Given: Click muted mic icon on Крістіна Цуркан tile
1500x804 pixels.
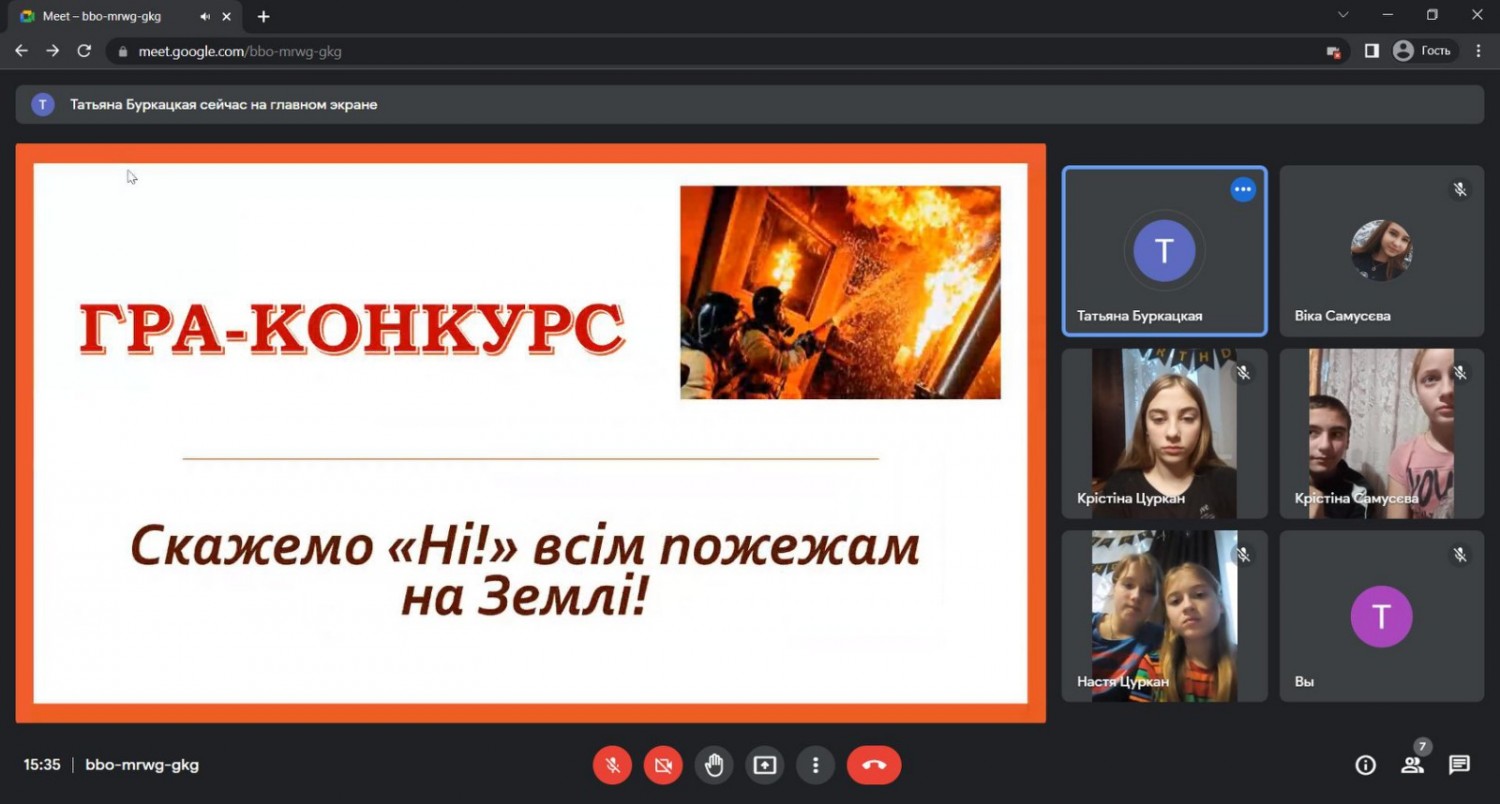Looking at the screenshot, I should pyautogui.click(x=1243, y=372).
